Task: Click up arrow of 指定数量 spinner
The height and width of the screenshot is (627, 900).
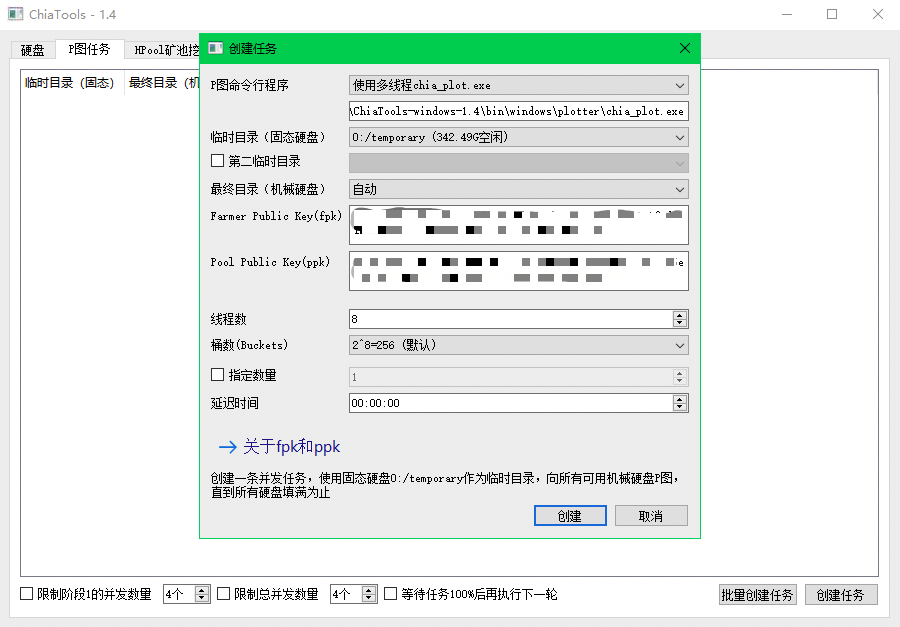Action: click(x=680, y=373)
